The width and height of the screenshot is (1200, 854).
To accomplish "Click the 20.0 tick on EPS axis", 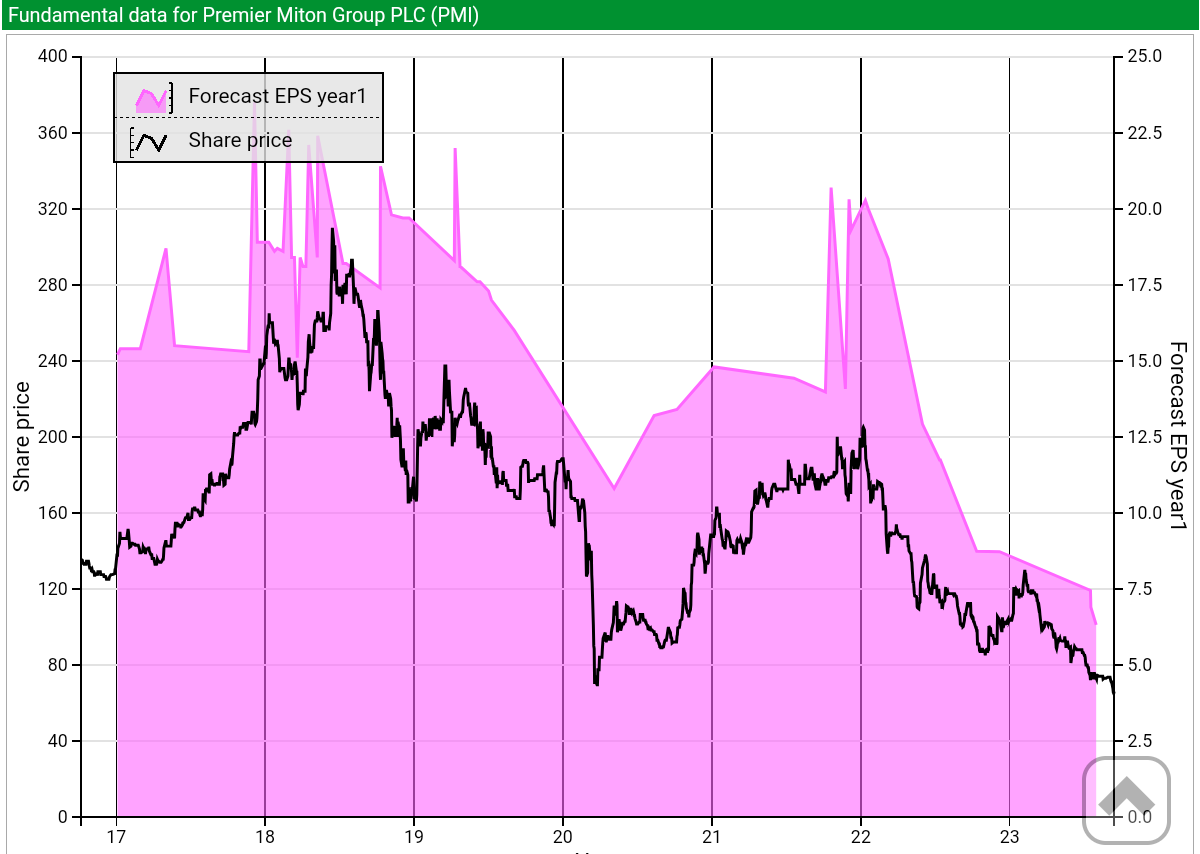I will (x=1144, y=209).
